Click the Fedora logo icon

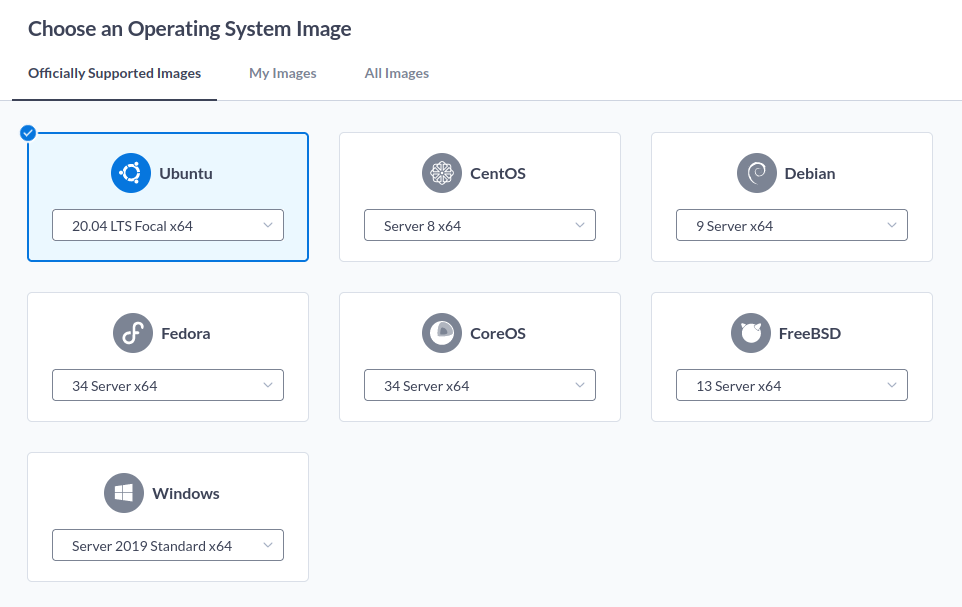(133, 333)
